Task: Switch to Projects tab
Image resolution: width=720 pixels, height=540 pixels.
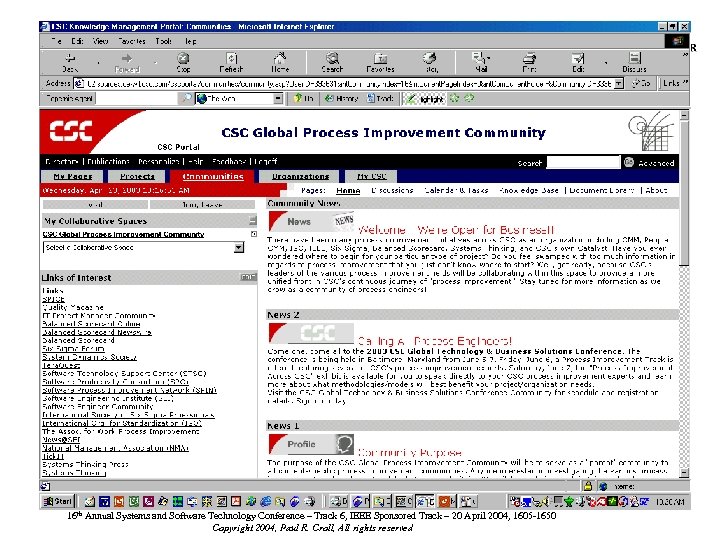Action: 137,176
